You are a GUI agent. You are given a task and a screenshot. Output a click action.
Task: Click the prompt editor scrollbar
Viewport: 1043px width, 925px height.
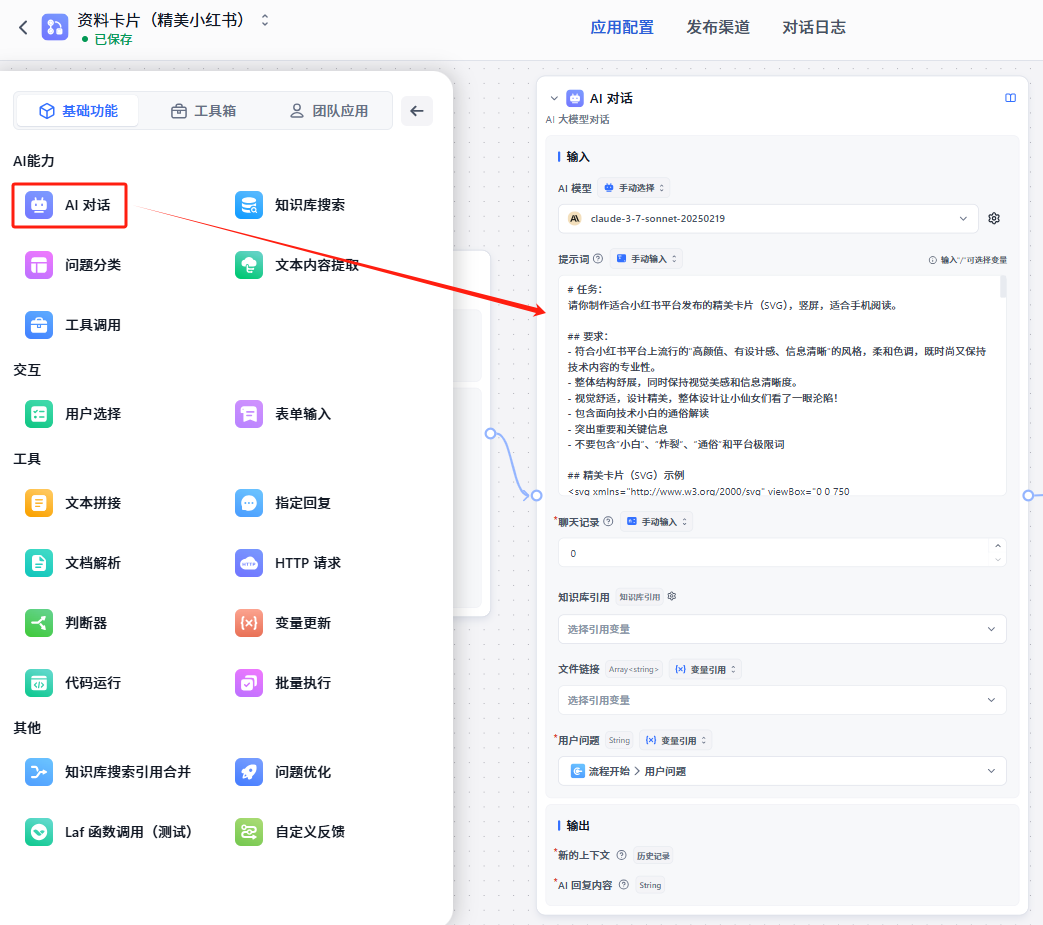1002,287
